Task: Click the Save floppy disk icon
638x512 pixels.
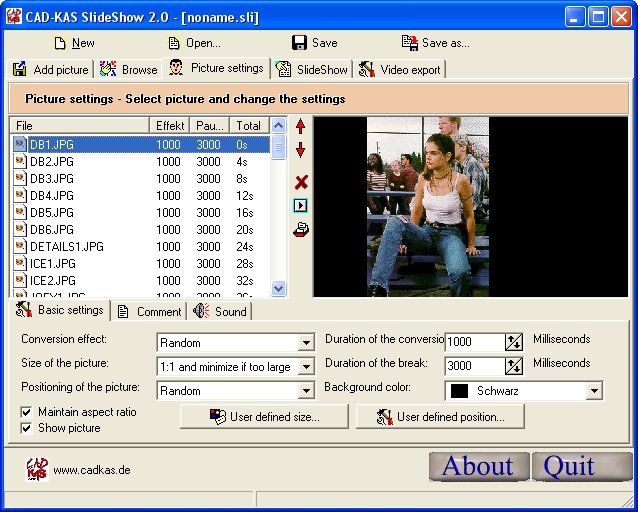Action: (x=299, y=43)
